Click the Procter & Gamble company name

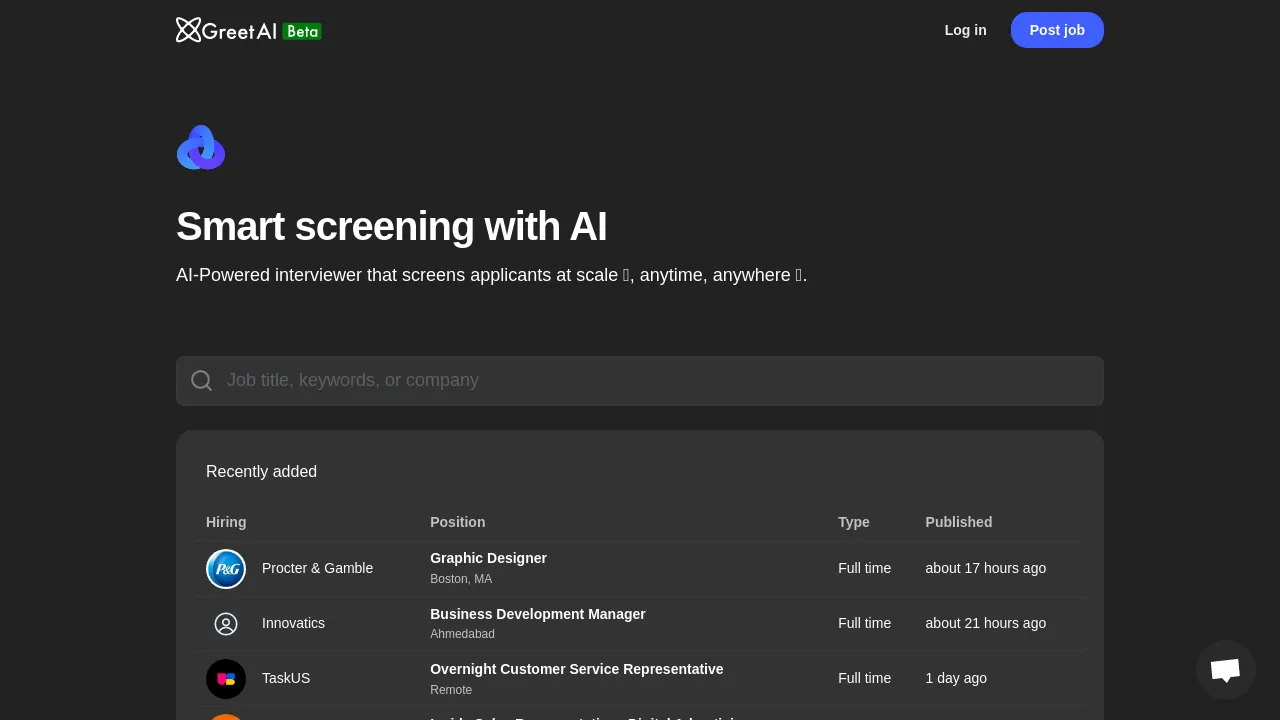pyautogui.click(x=317, y=568)
